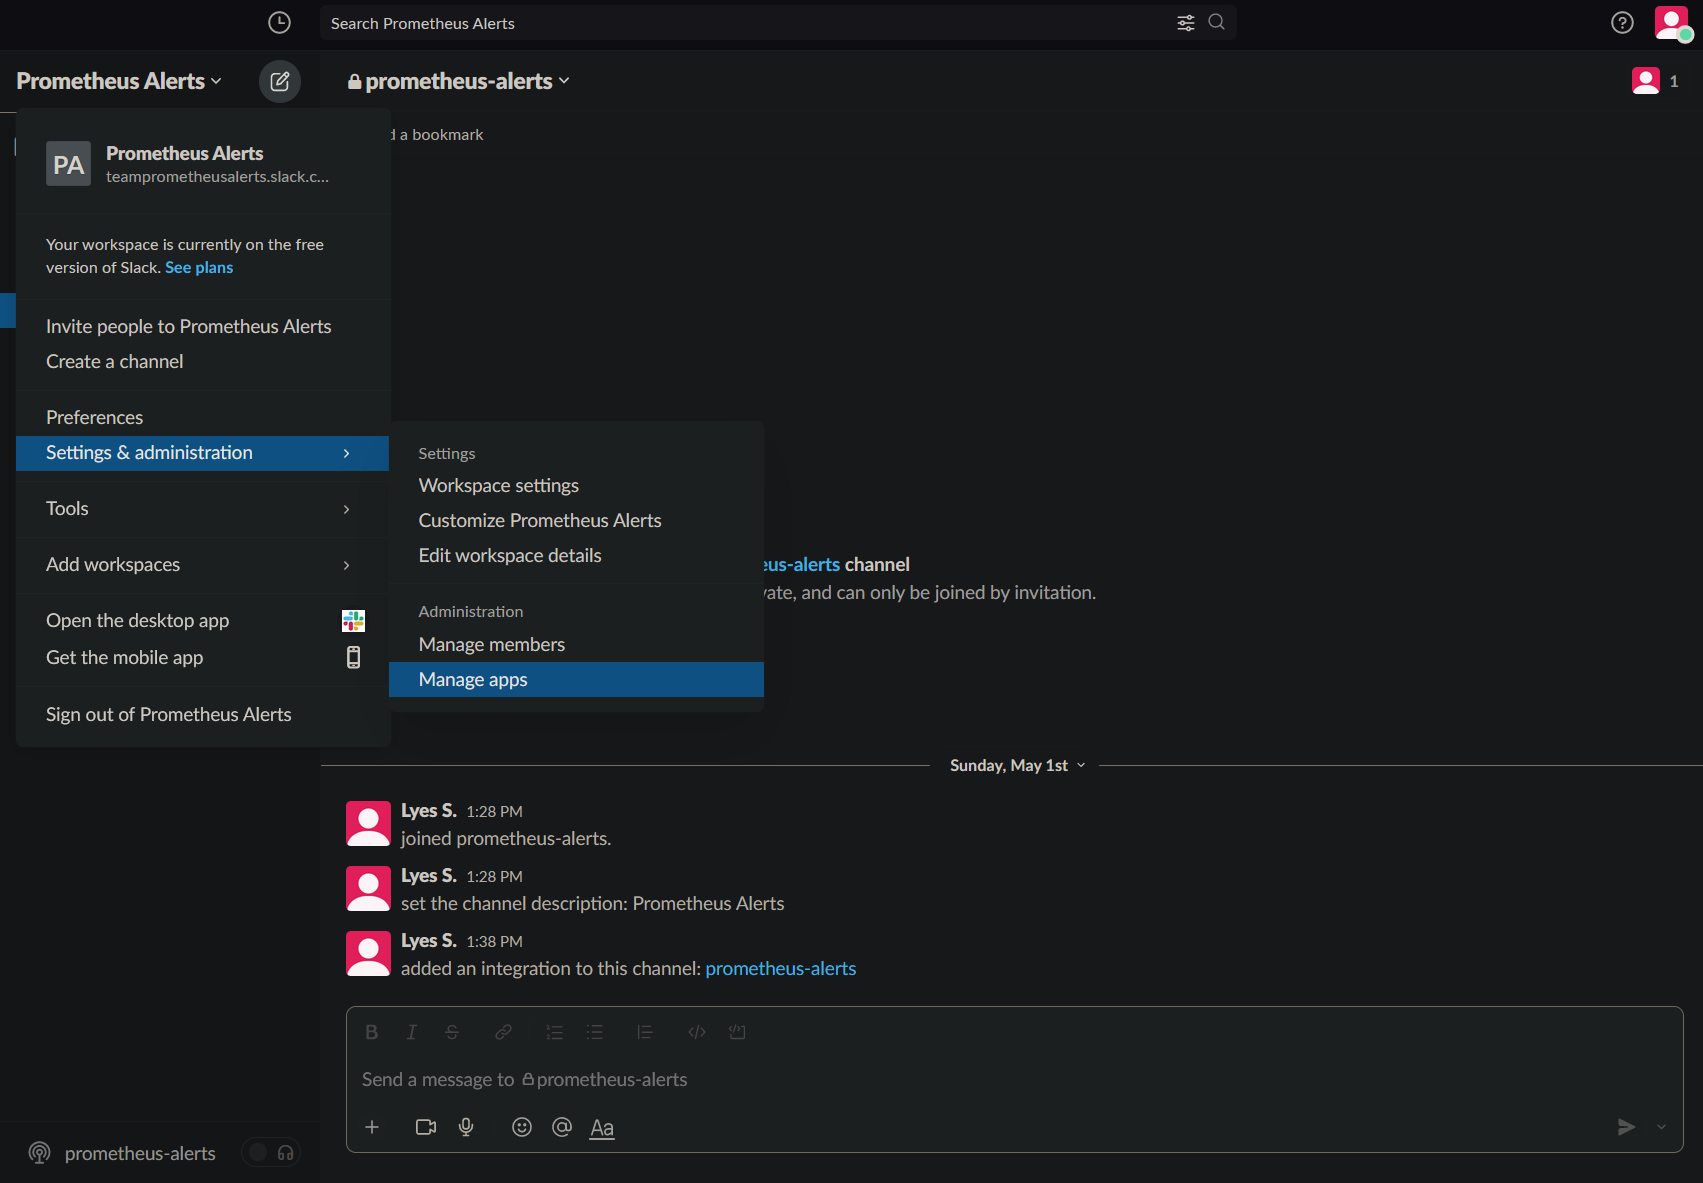The image size is (1703, 1183).
Task: Click Lyes S. avatar on joined message
Action: (368, 823)
